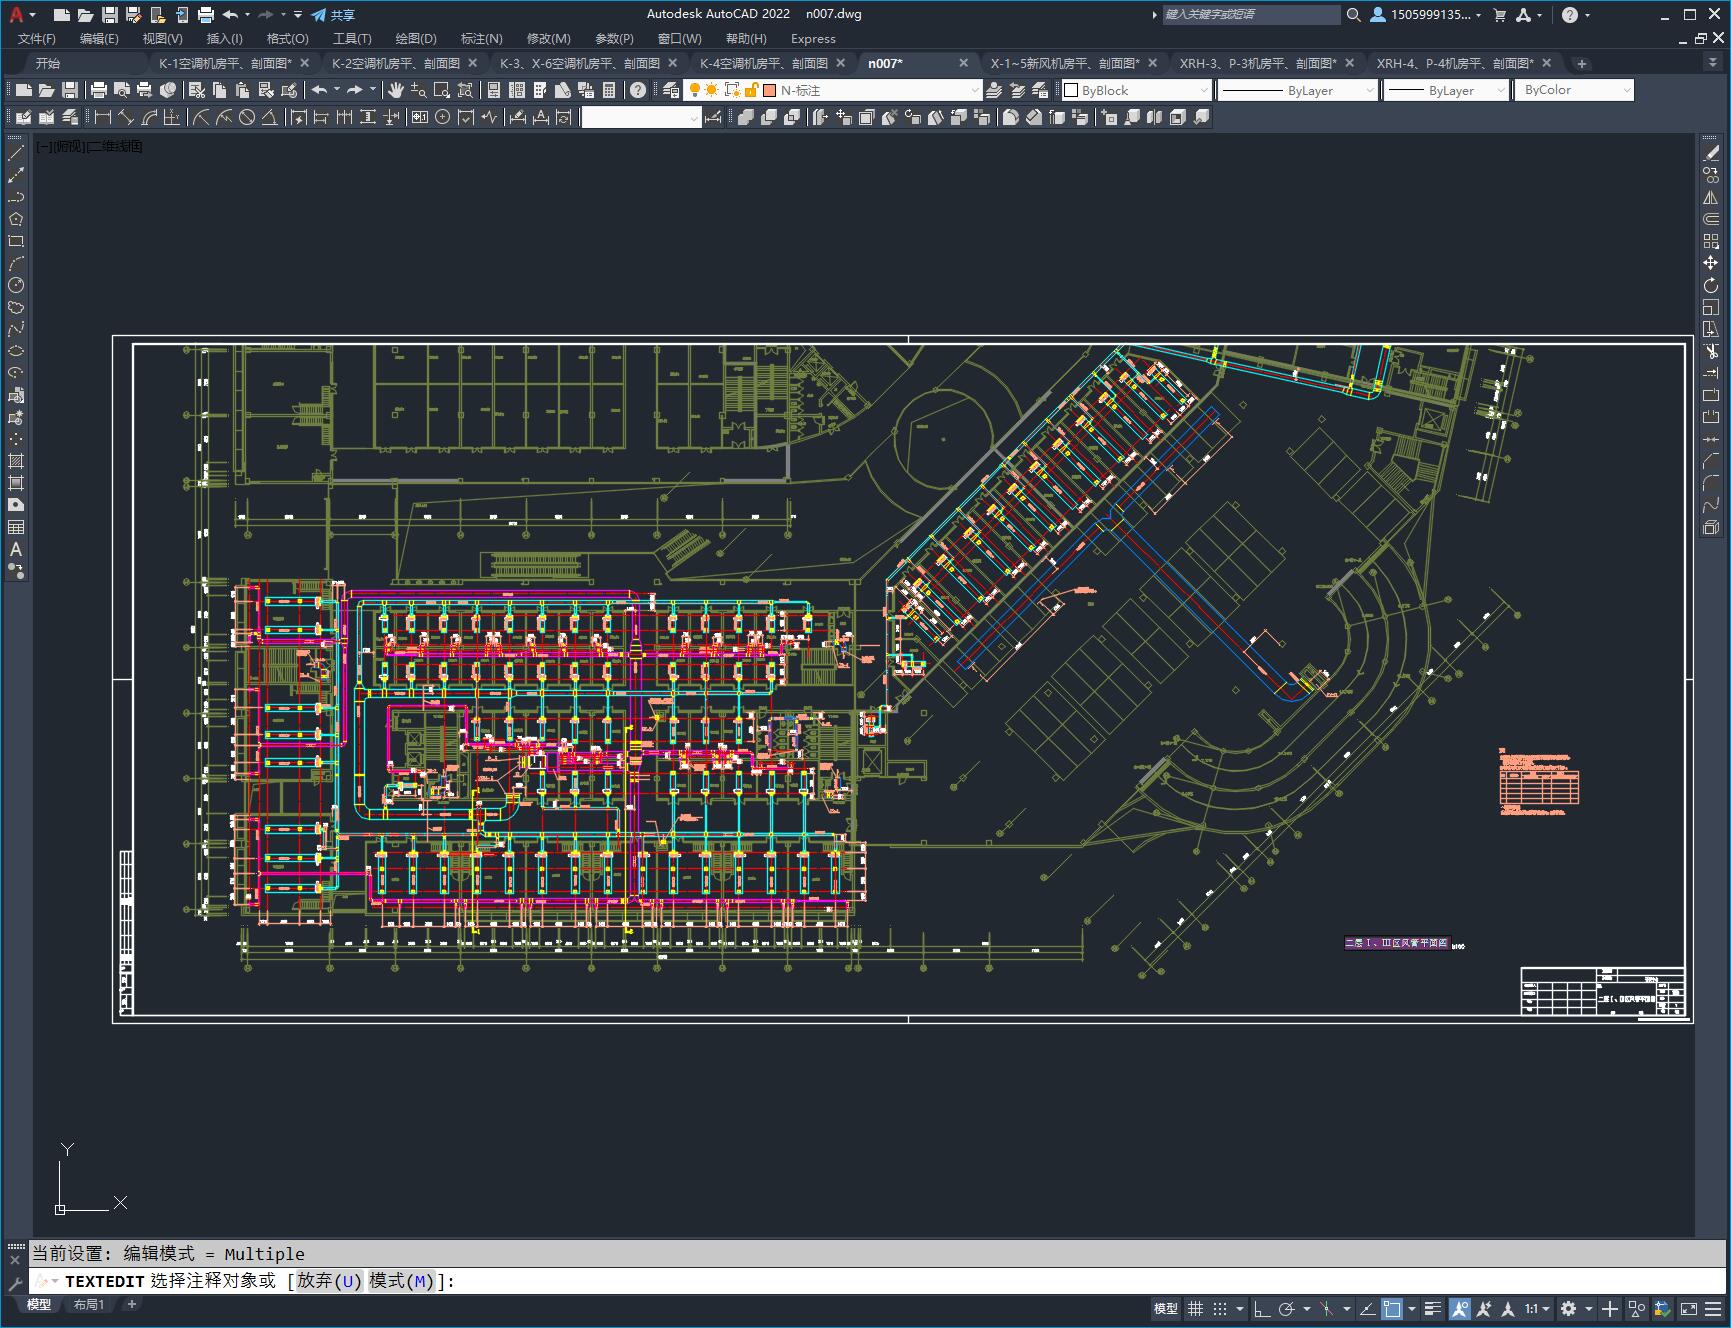Switch to 布局1 layout tab
The image size is (1731, 1328).
click(x=88, y=1304)
